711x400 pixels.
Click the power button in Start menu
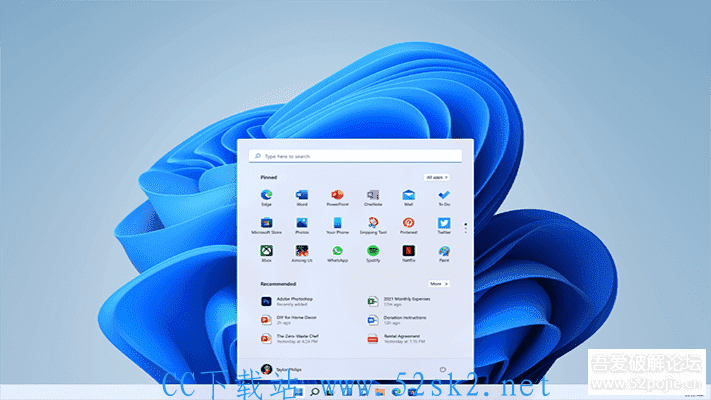click(443, 370)
